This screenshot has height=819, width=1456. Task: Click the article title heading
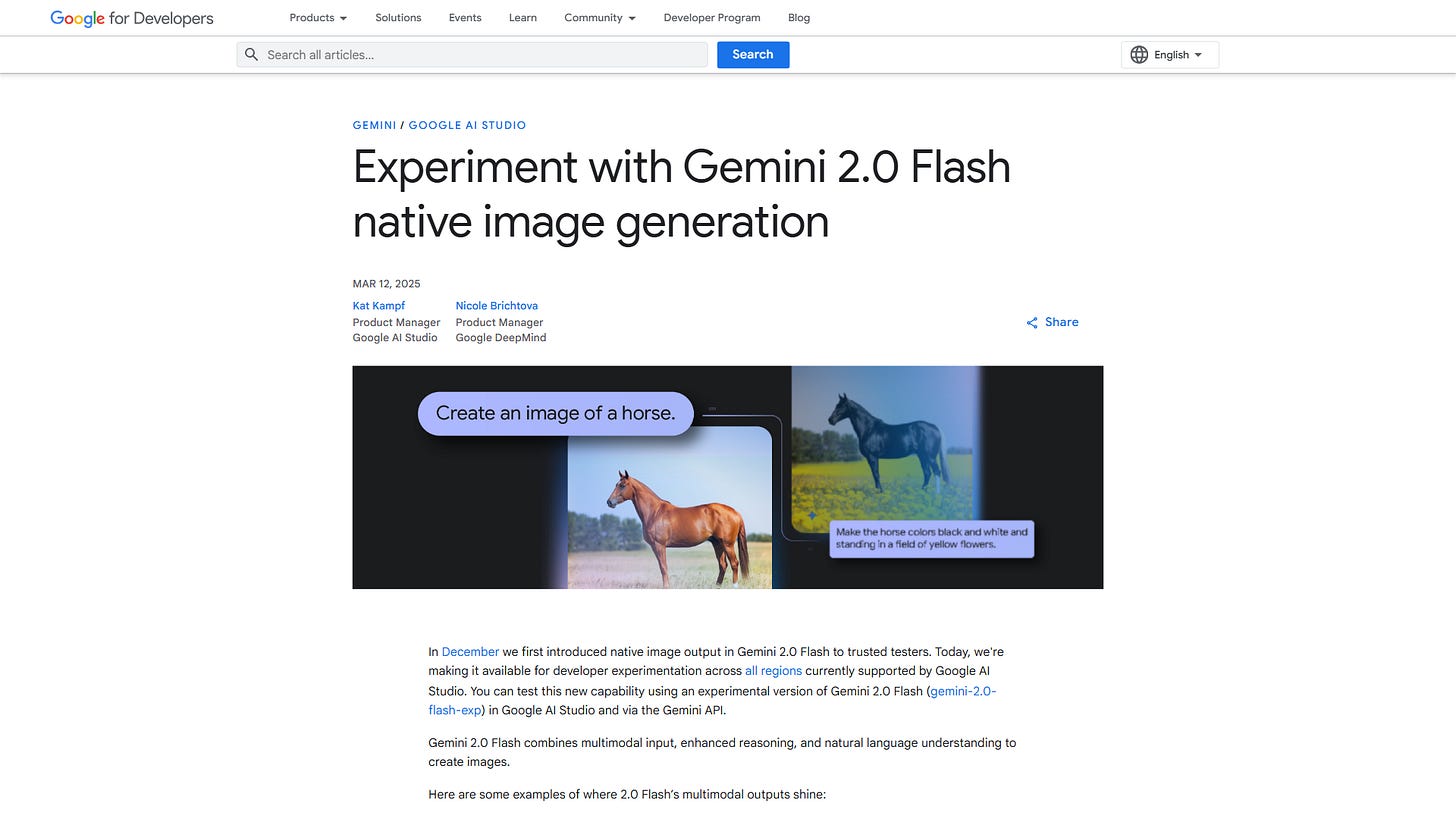(682, 193)
